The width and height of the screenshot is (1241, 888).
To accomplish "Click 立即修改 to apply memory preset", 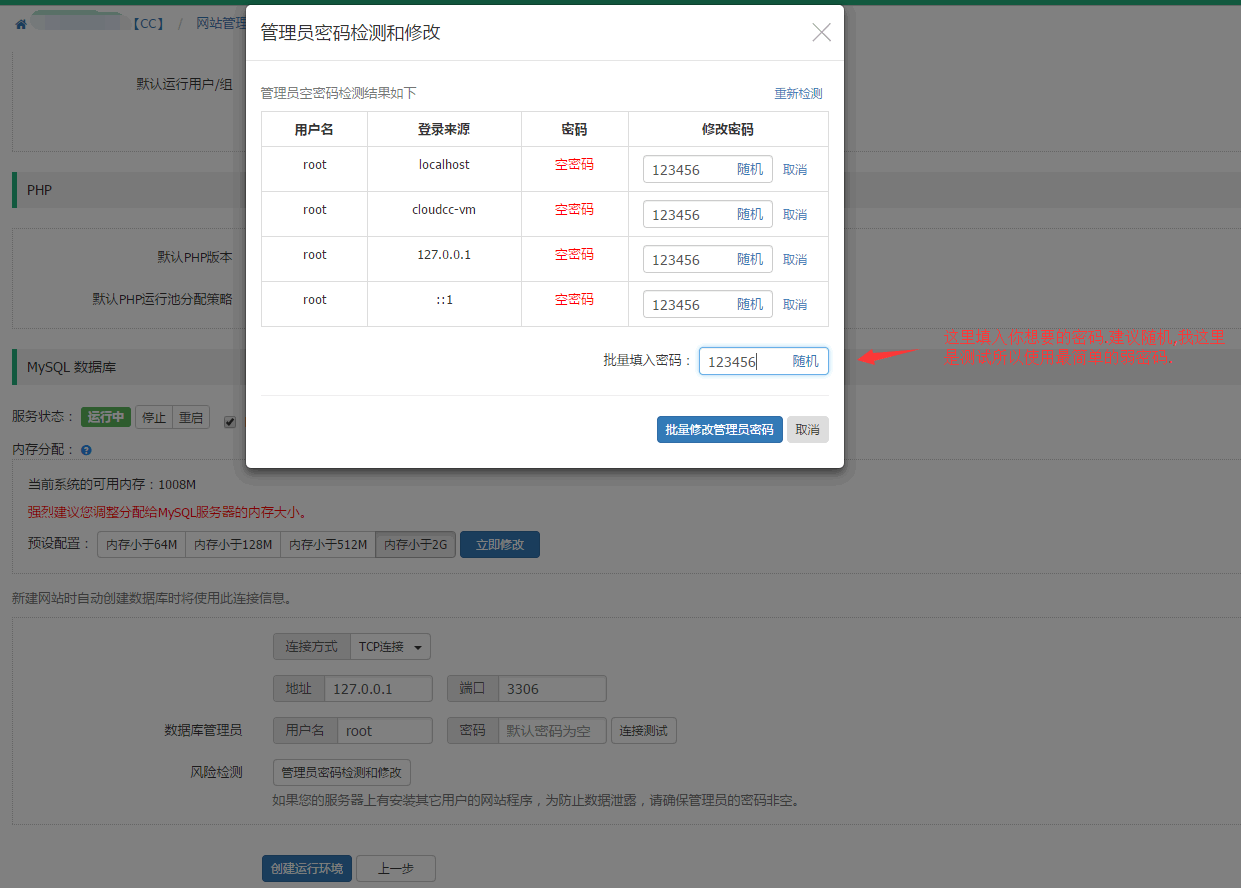I will click(x=499, y=545).
